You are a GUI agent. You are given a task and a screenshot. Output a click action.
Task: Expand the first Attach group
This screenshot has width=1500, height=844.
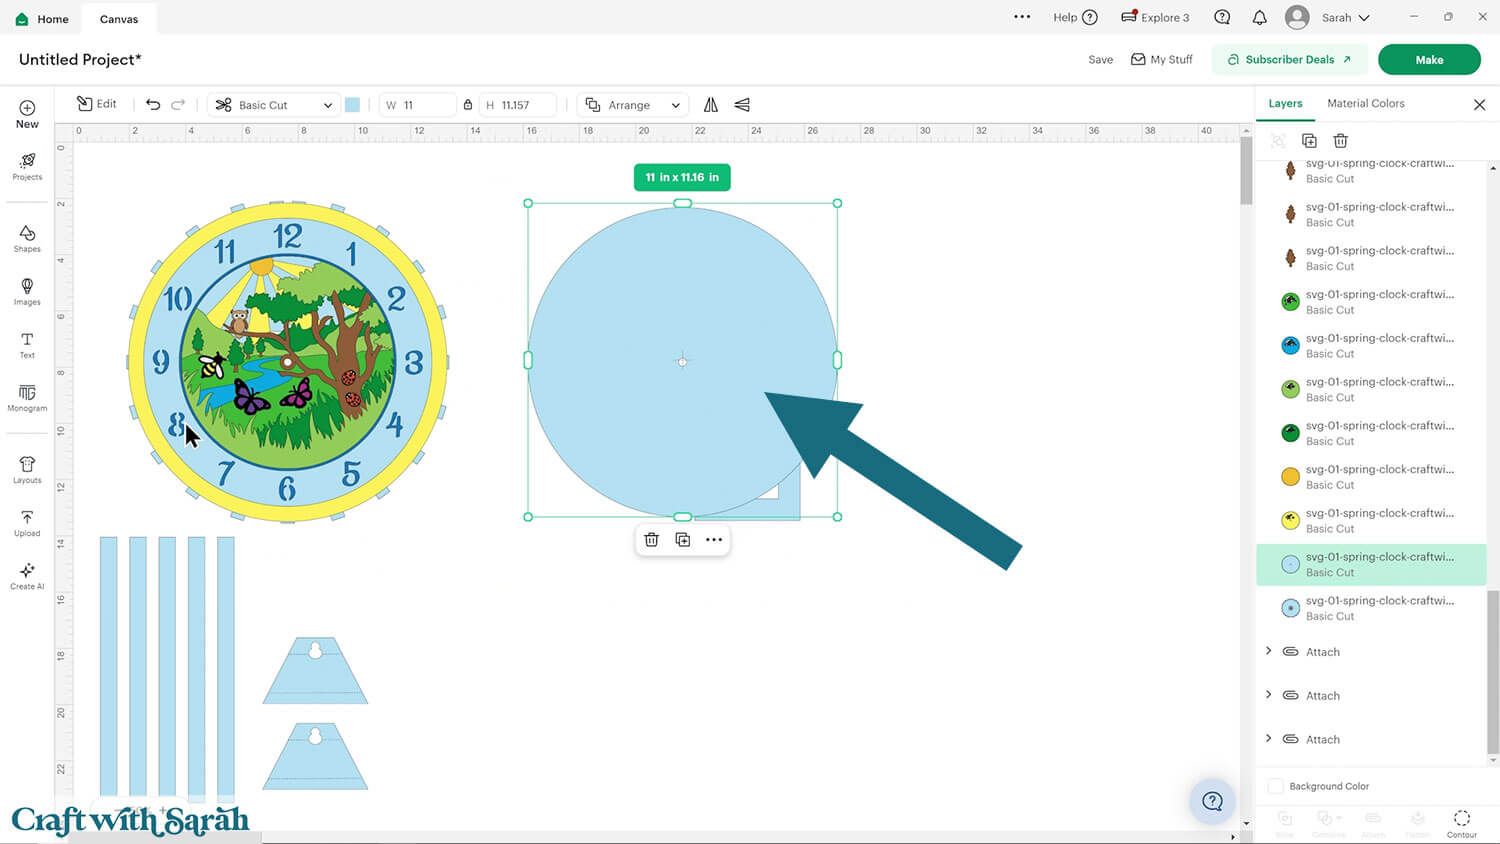(x=1269, y=652)
